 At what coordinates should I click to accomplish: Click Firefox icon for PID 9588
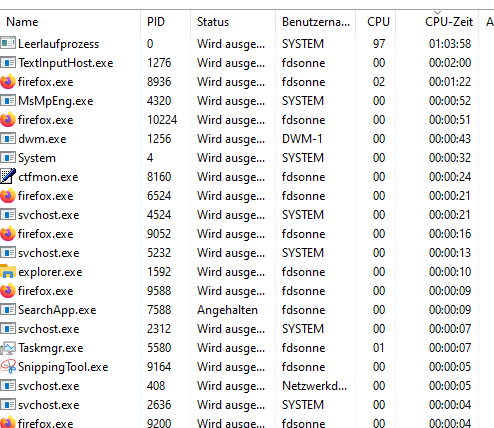click(x=8, y=291)
